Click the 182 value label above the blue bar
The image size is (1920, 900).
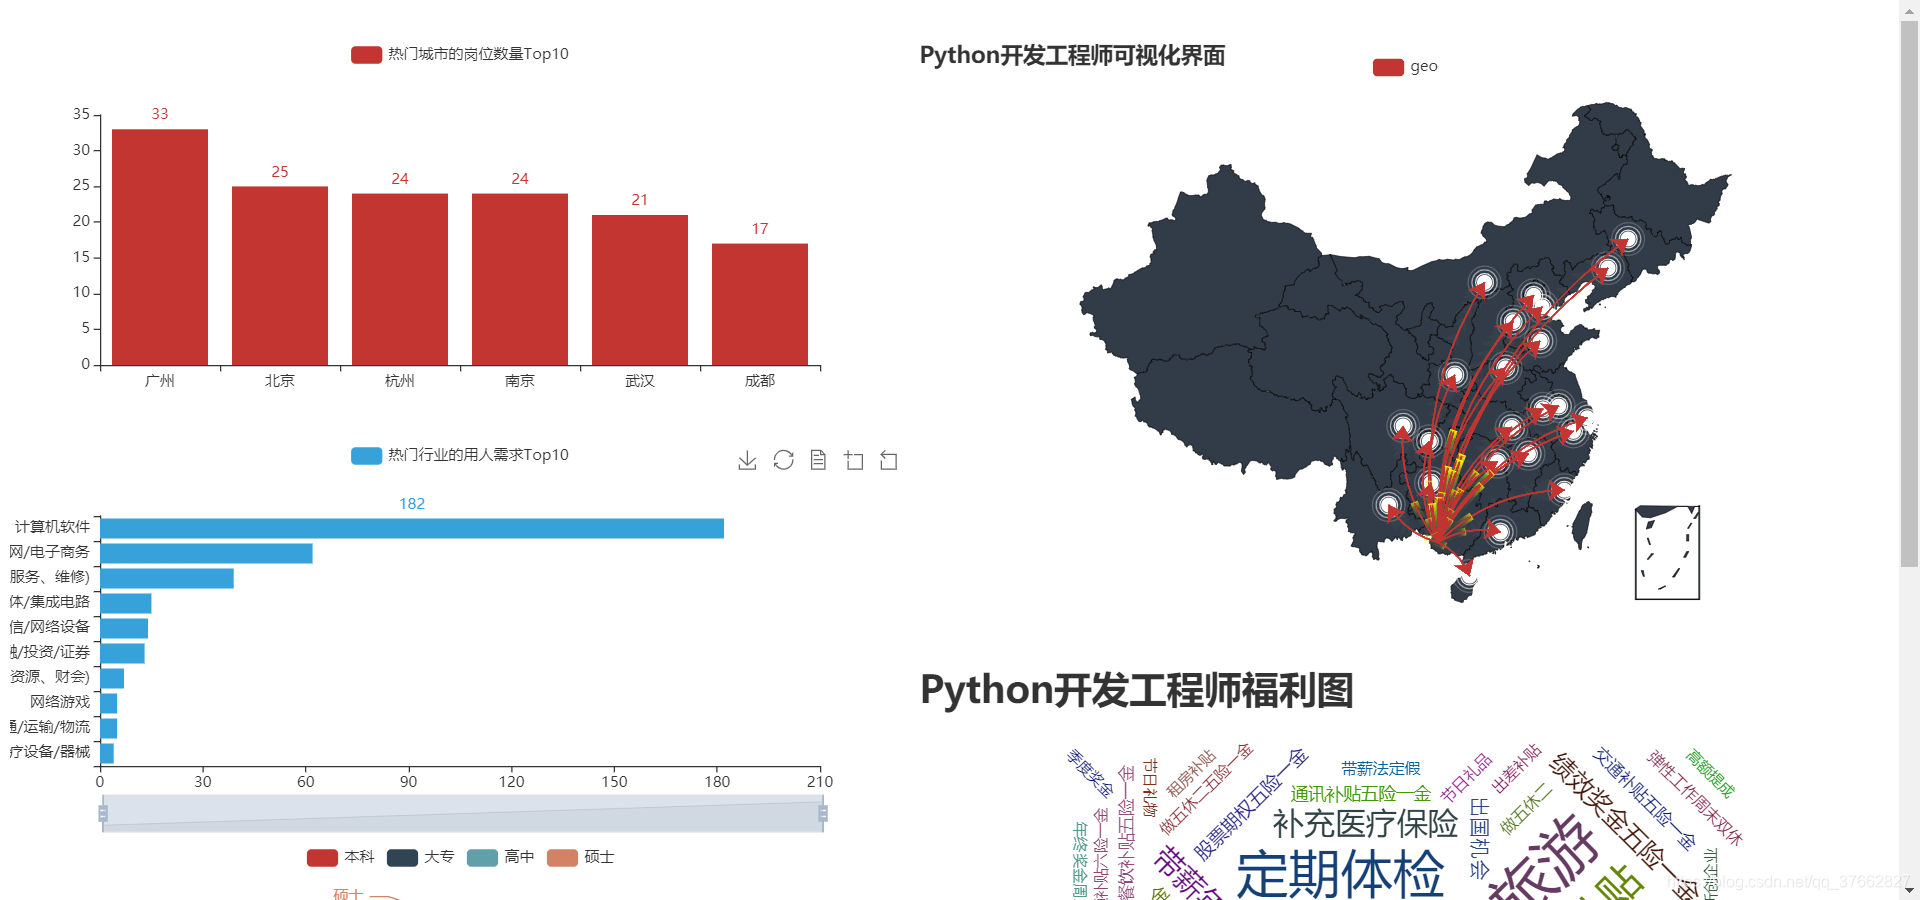click(x=412, y=504)
